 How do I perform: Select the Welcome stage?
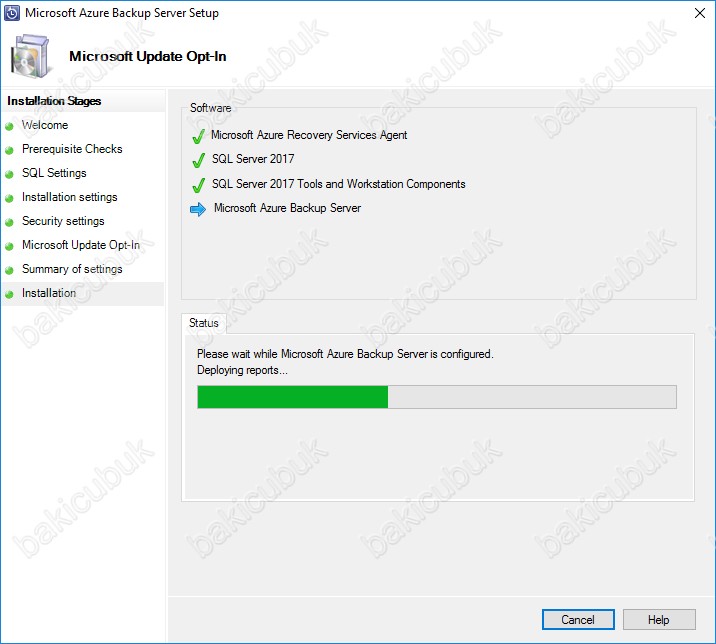click(x=45, y=125)
